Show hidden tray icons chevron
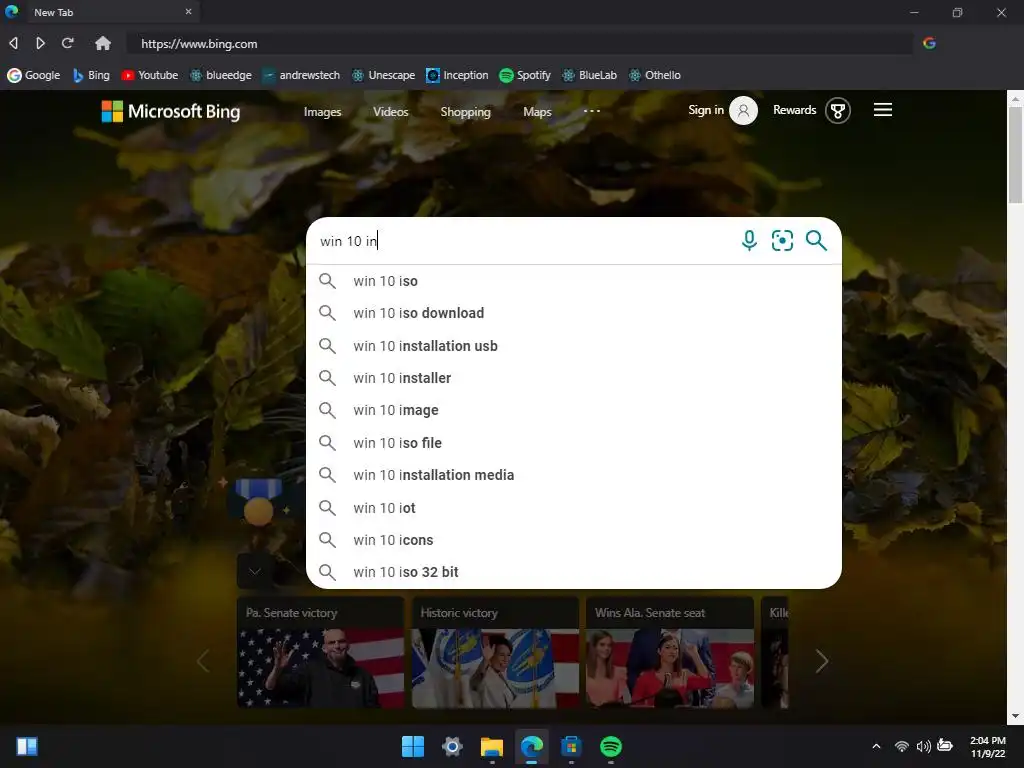Screen dimensions: 1024x768 coord(876,746)
